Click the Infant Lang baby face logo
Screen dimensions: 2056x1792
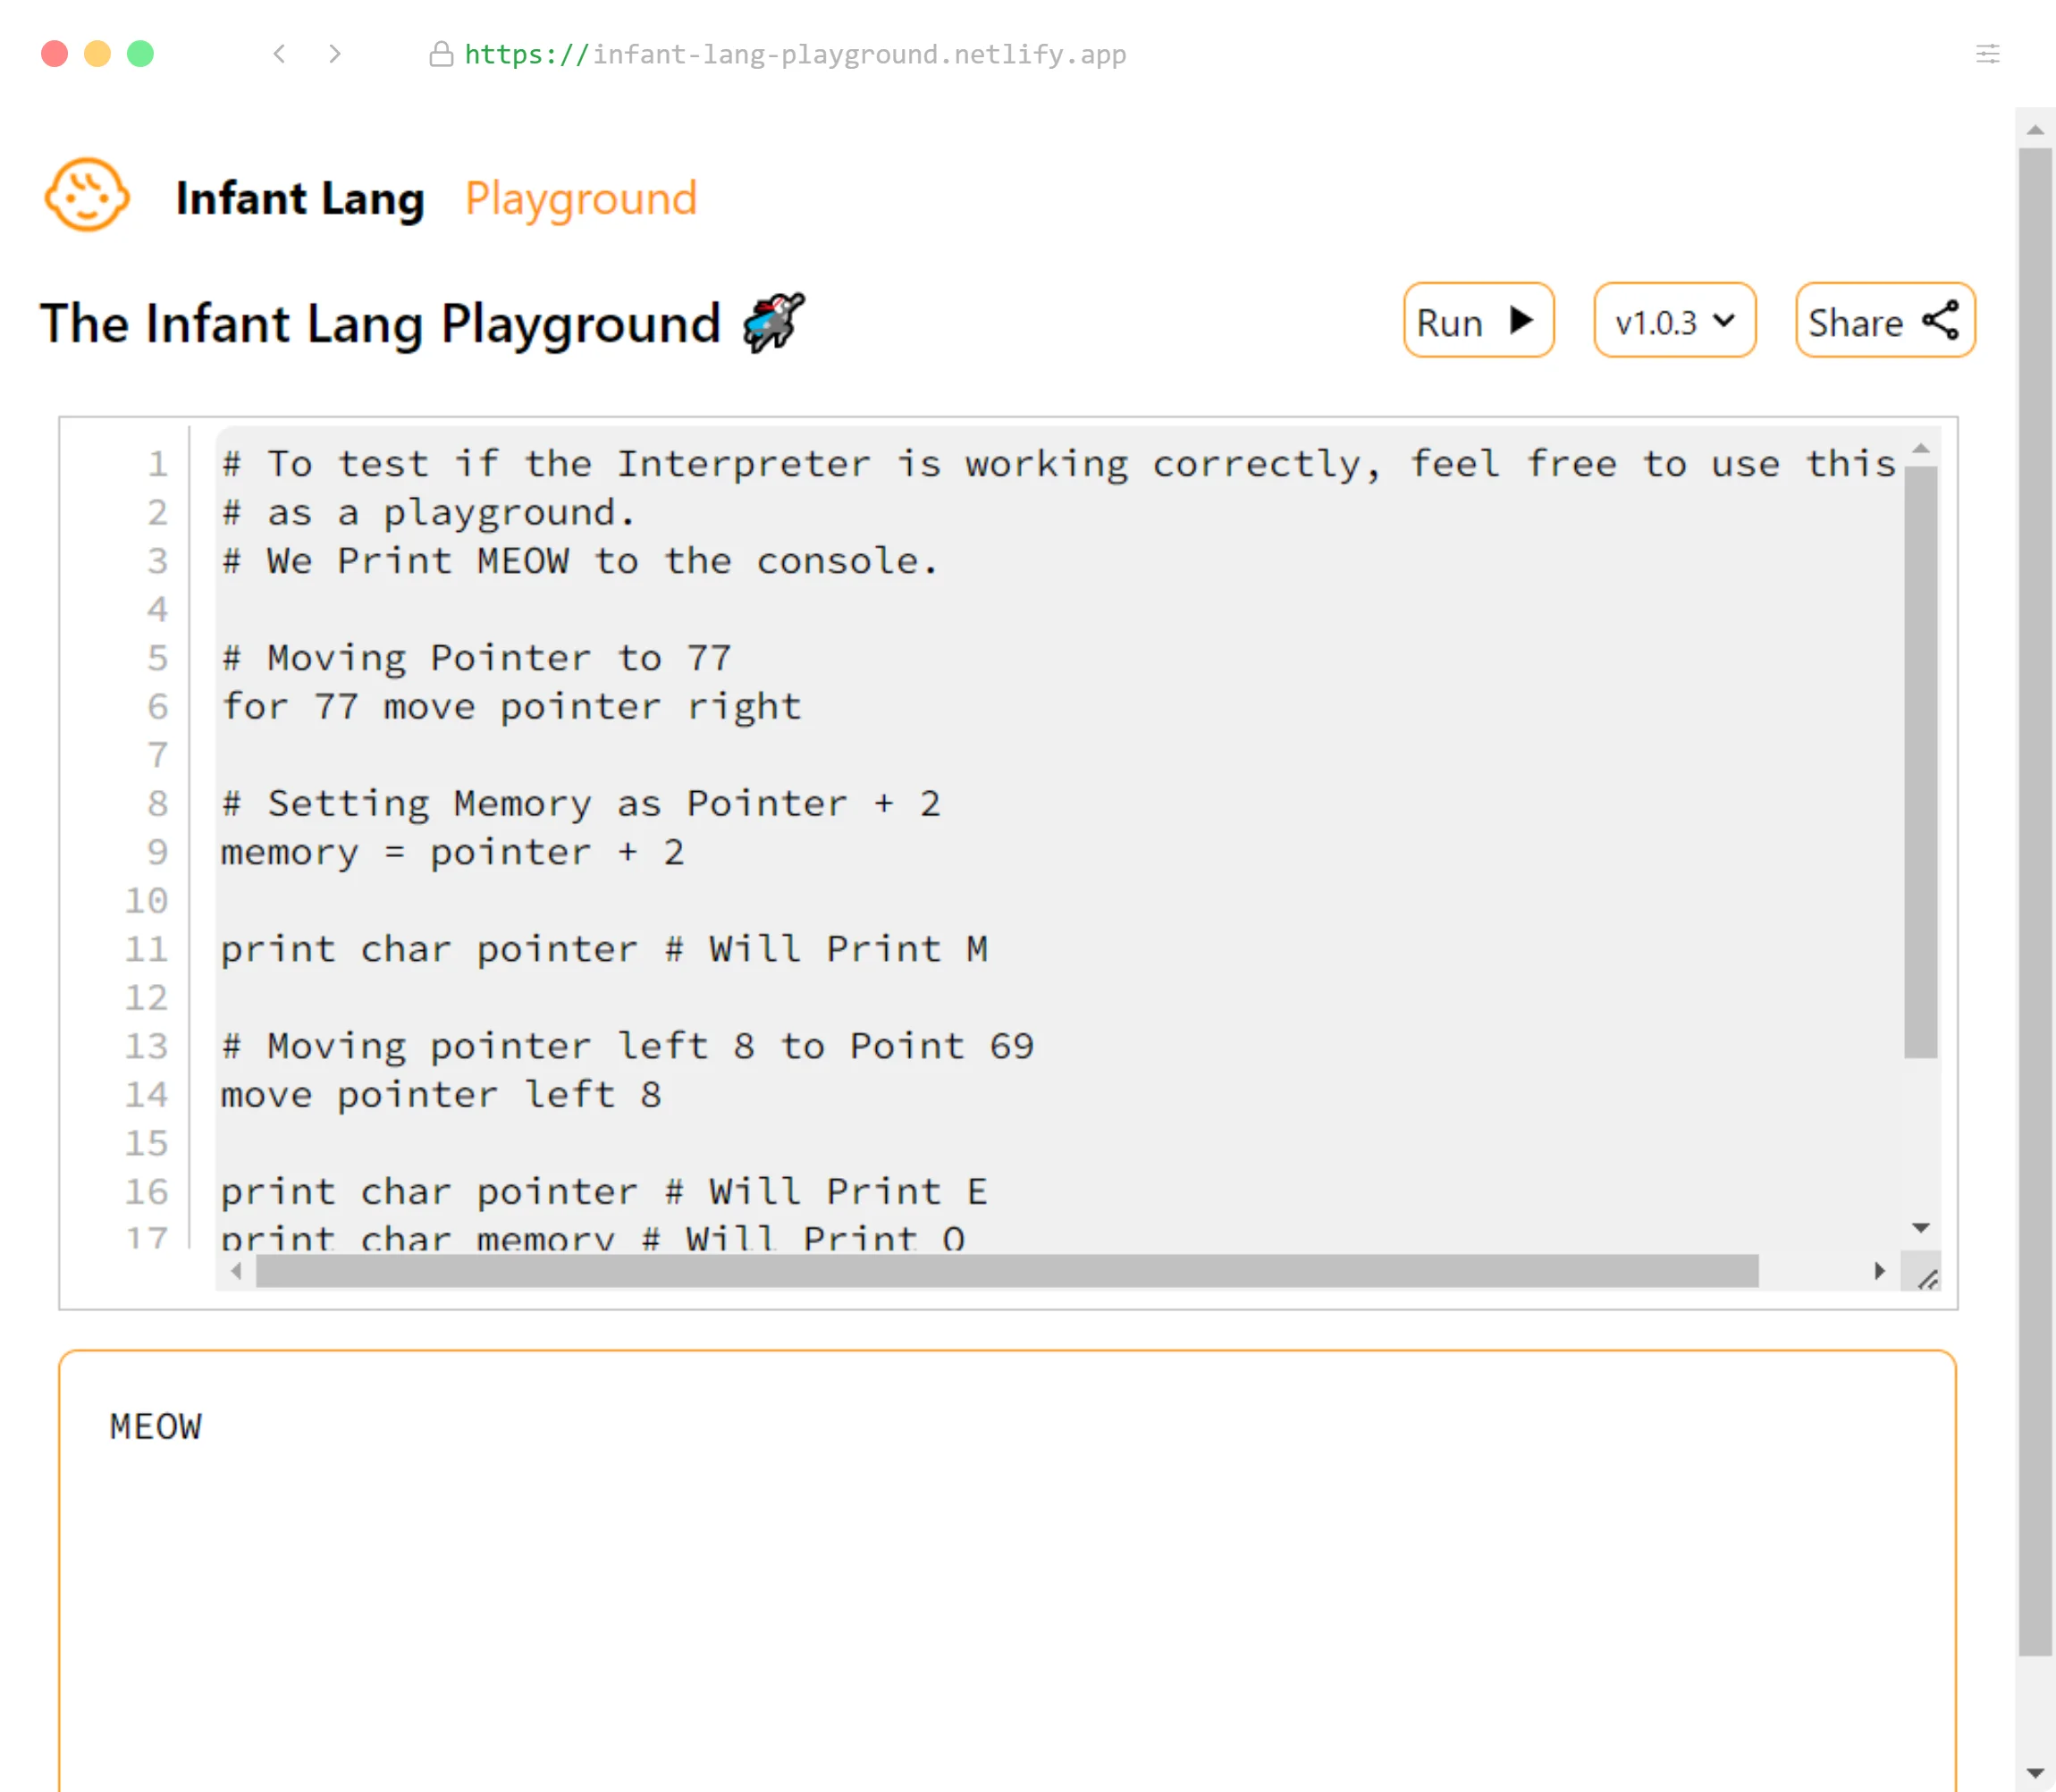click(x=87, y=195)
